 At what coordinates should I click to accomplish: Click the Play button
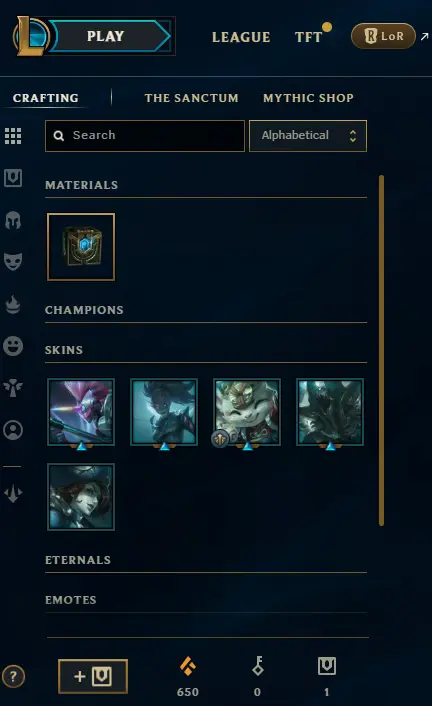110,36
